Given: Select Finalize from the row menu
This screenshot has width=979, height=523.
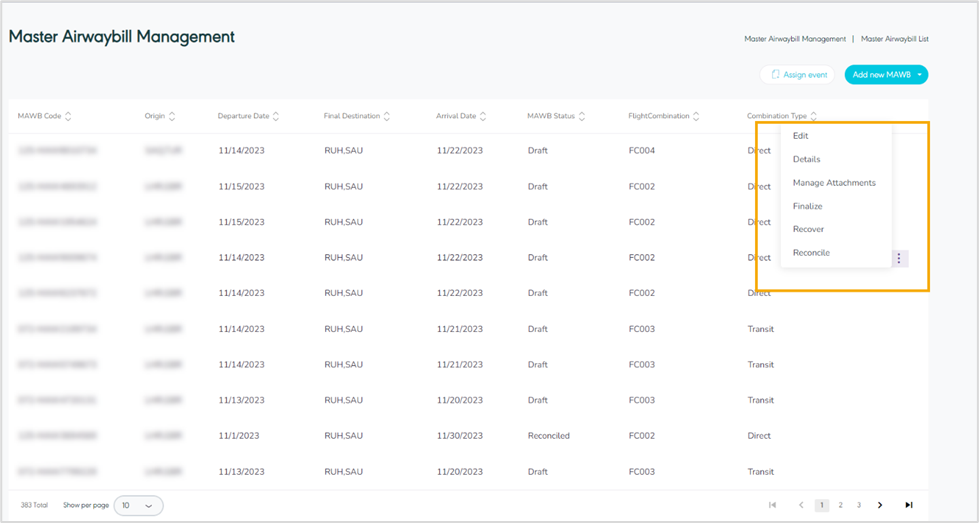Looking at the screenshot, I should [807, 206].
